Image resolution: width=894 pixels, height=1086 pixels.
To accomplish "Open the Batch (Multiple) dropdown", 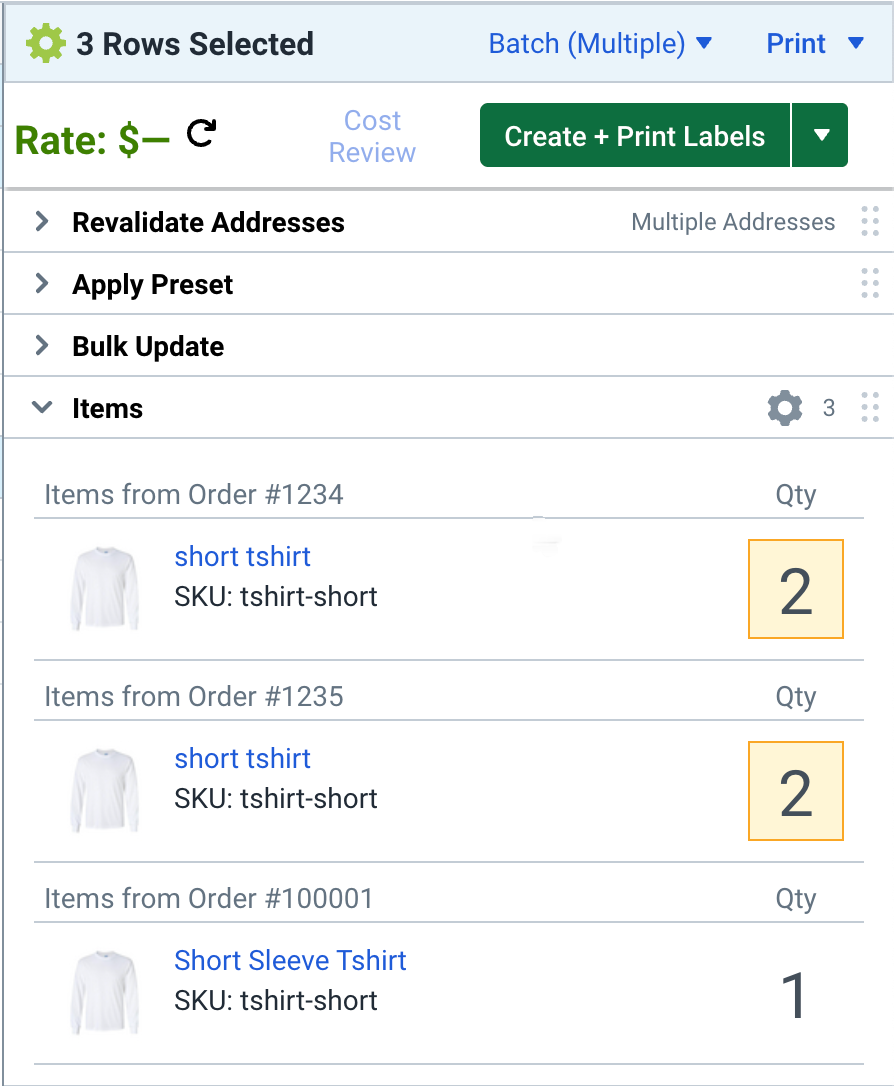I will pos(599,43).
